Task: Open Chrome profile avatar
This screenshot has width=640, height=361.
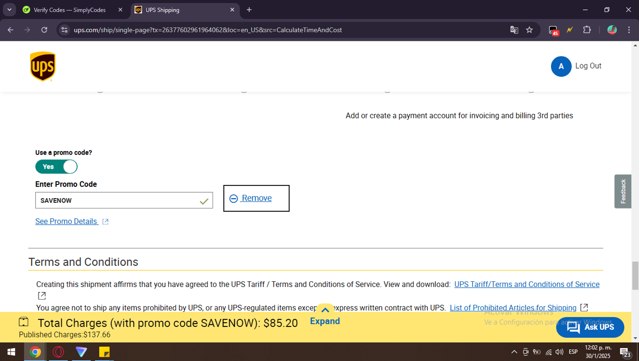Action: 612,30
